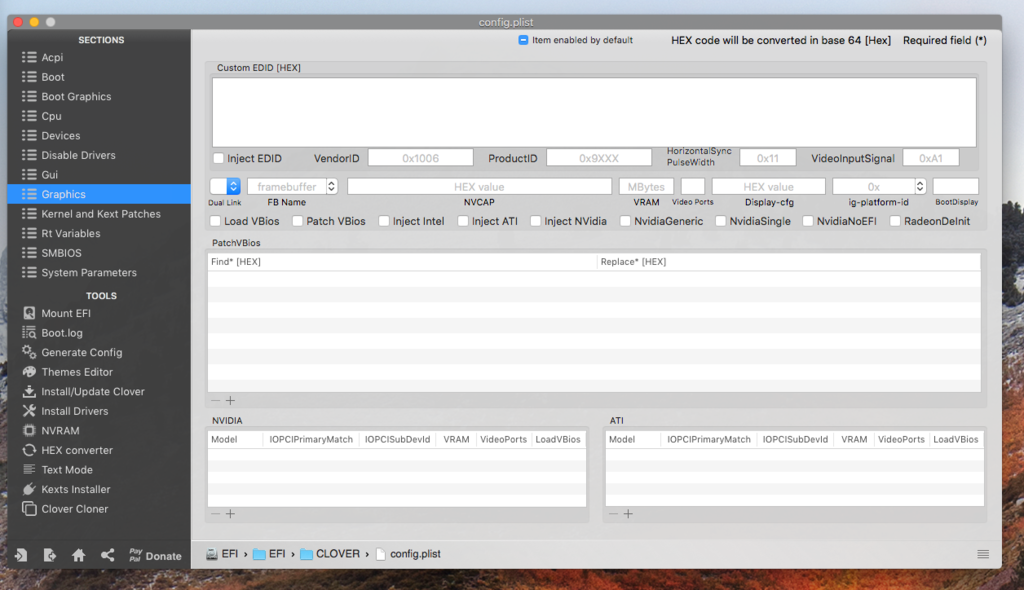Open the Dual Link dropdown
Image resolution: width=1024 pixels, height=590 pixels.
(x=233, y=186)
